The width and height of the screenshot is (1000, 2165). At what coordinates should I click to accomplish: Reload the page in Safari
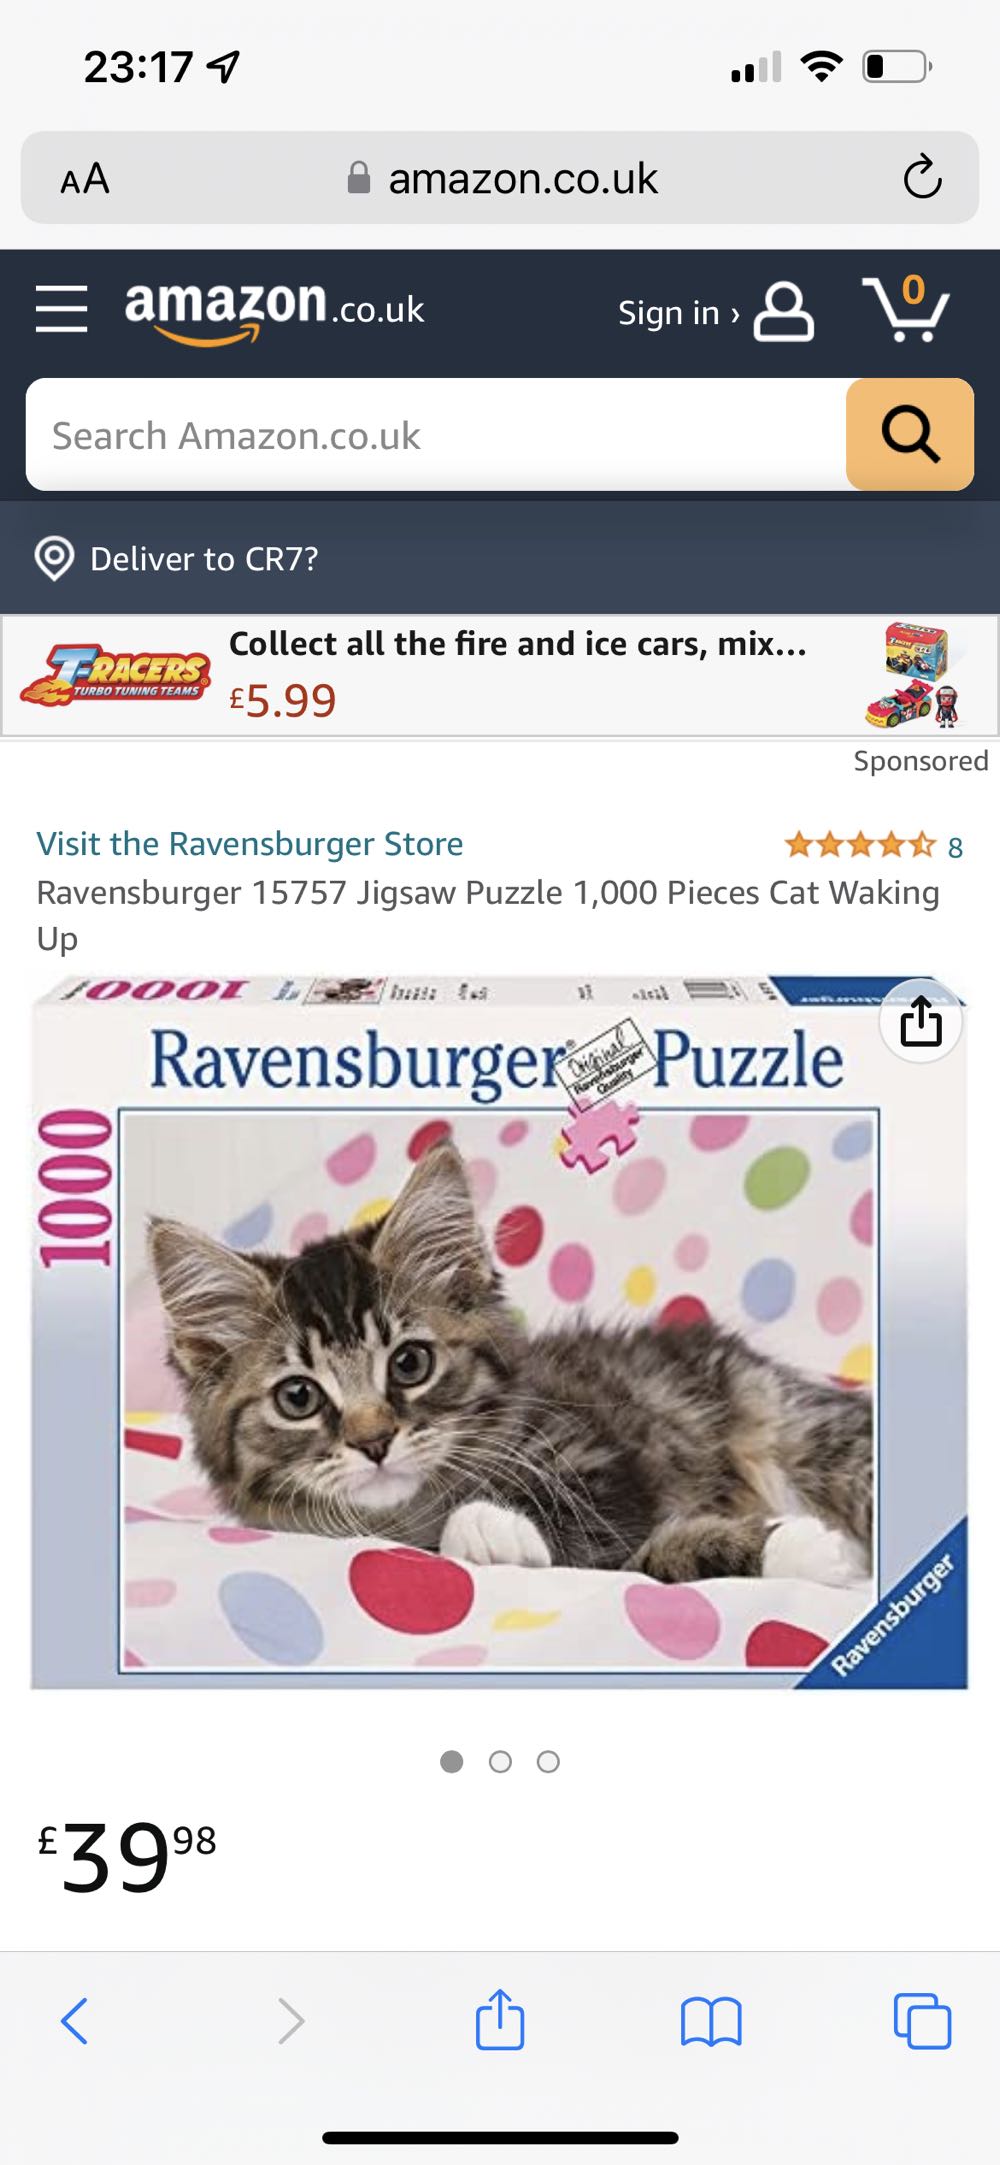[x=922, y=178]
